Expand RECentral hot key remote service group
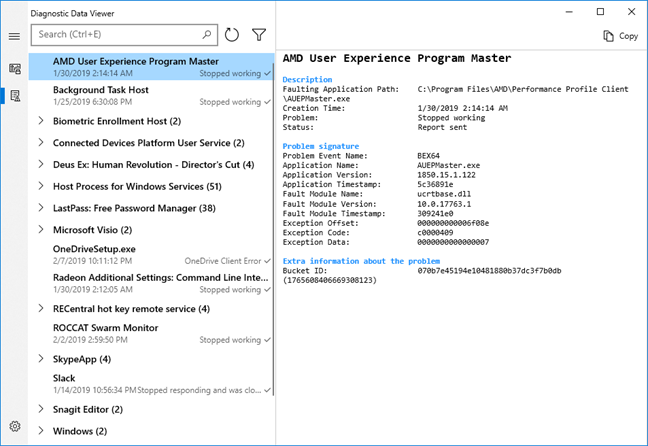 coord(40,308)
